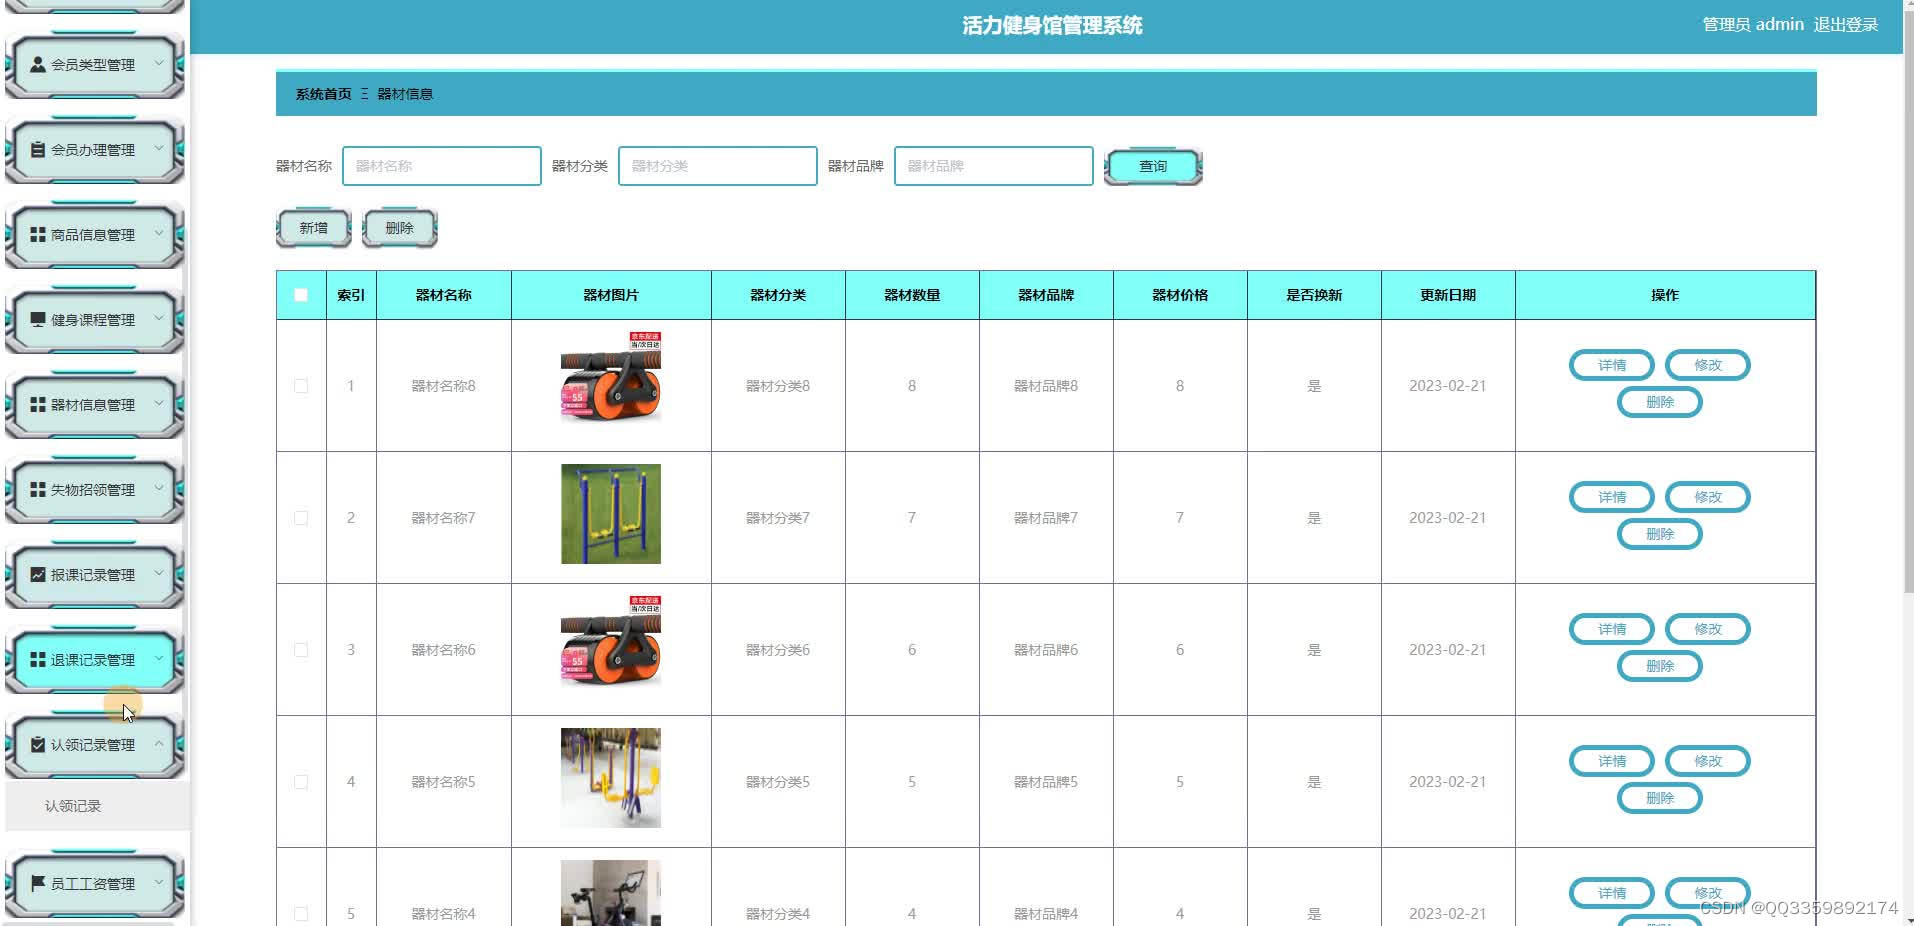Viewport: 1914px width, 926px height.
Task: Open 器材信息管理 menu label
Action: (93, 405)
